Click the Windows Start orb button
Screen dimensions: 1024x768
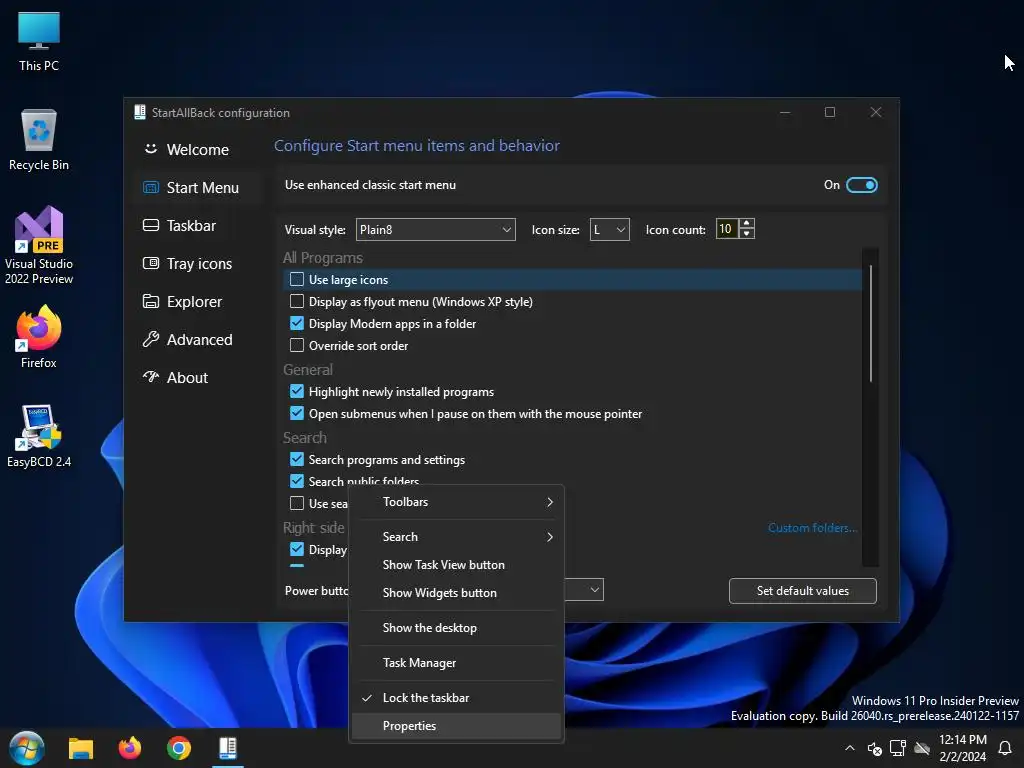pos(27,748)
